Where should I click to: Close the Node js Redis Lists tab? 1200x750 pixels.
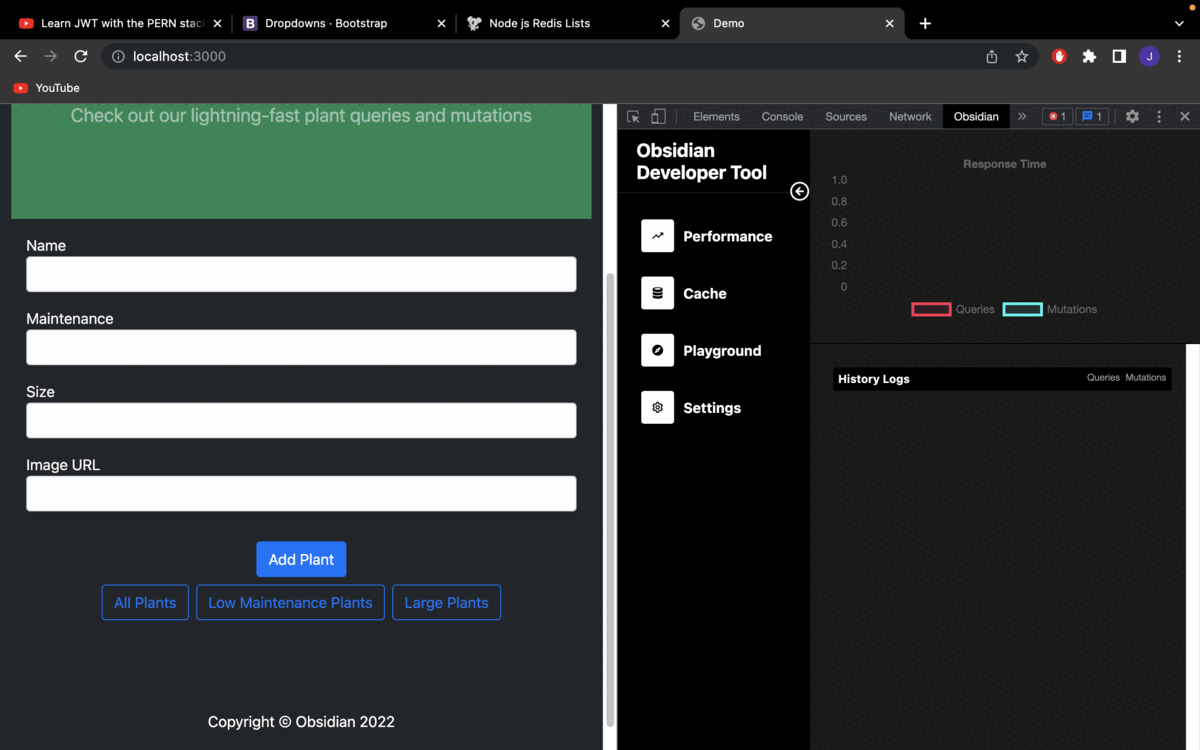[665, 23]
